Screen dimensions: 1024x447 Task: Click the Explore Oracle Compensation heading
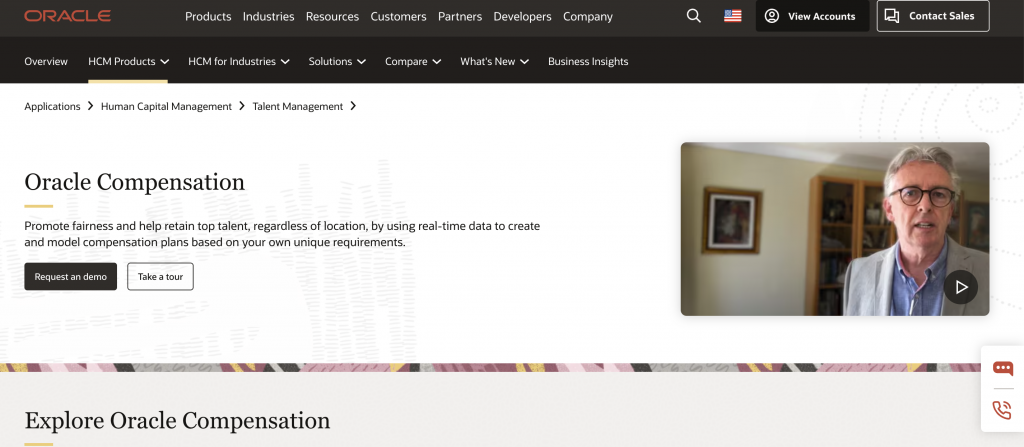[x=177, y=420]
